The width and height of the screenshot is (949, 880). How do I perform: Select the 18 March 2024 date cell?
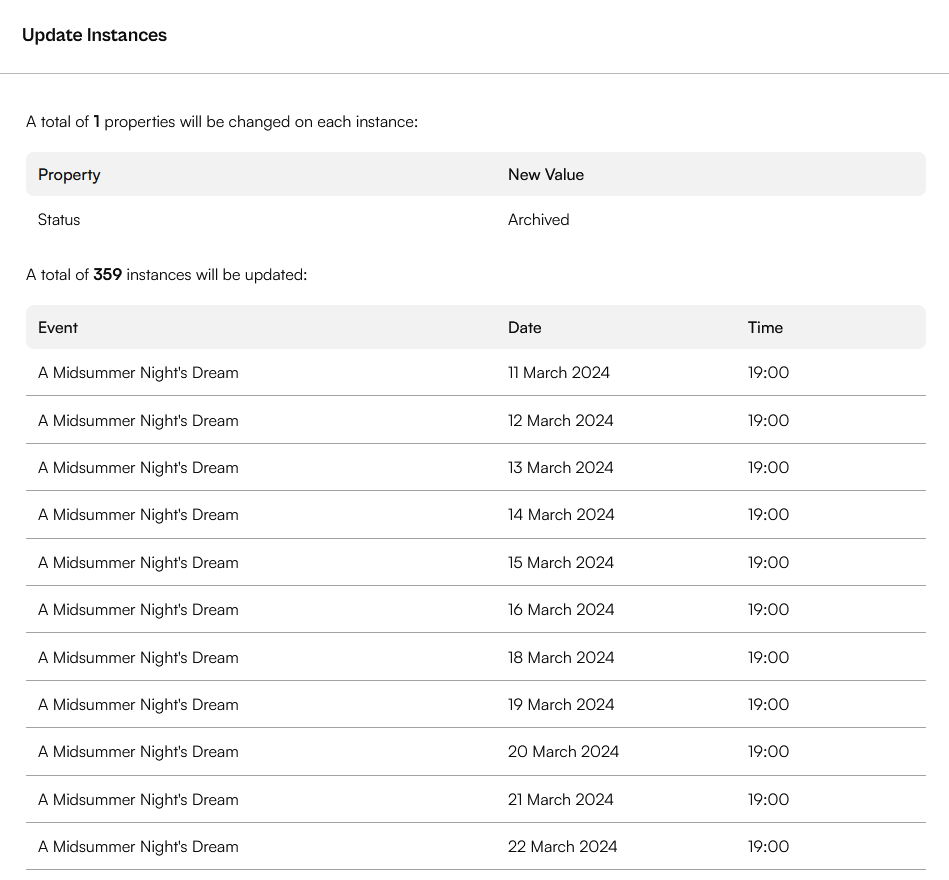pos(561,658)
